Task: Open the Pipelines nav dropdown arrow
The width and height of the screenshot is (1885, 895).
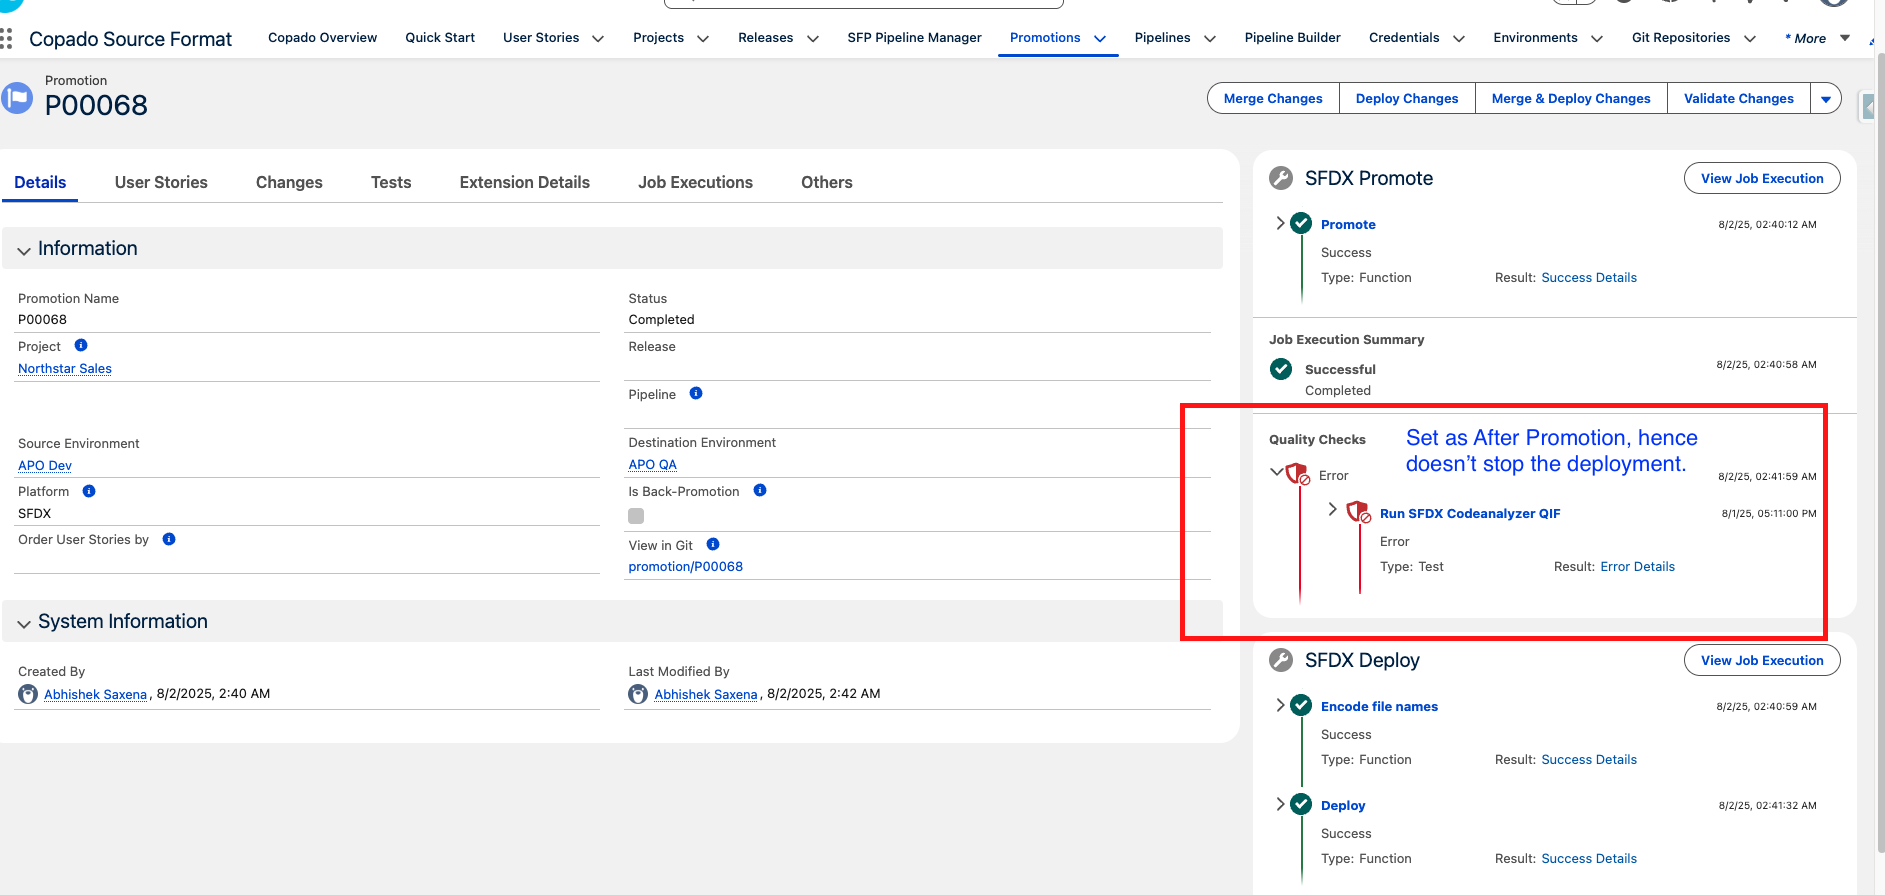Action: [x=1210, y=39]
